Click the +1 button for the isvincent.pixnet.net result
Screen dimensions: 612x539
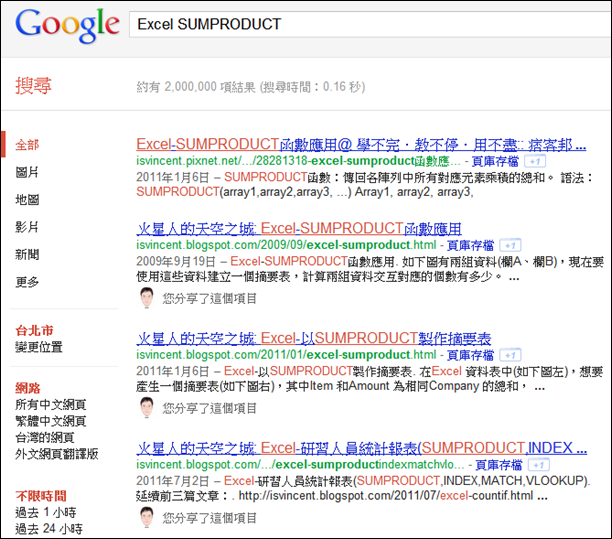tap(535, 161)
